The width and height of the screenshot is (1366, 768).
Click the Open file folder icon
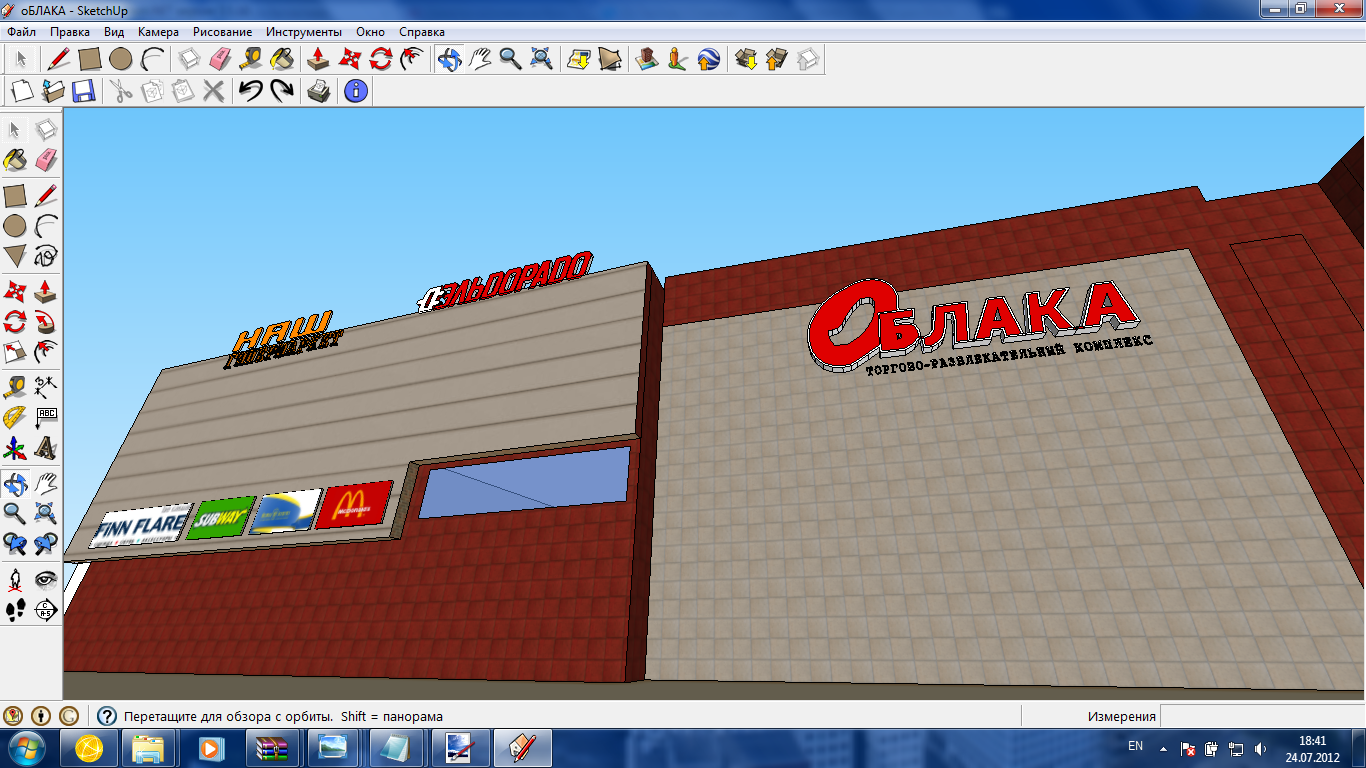click(x=53, y=91)
